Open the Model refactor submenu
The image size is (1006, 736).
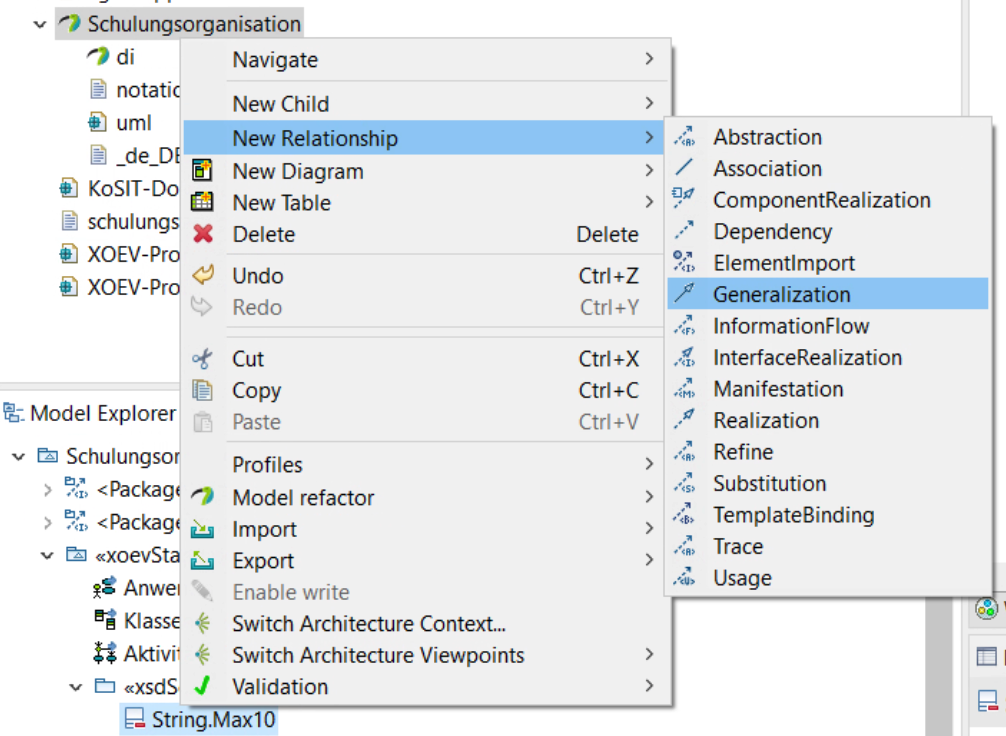tap(424, 497)
